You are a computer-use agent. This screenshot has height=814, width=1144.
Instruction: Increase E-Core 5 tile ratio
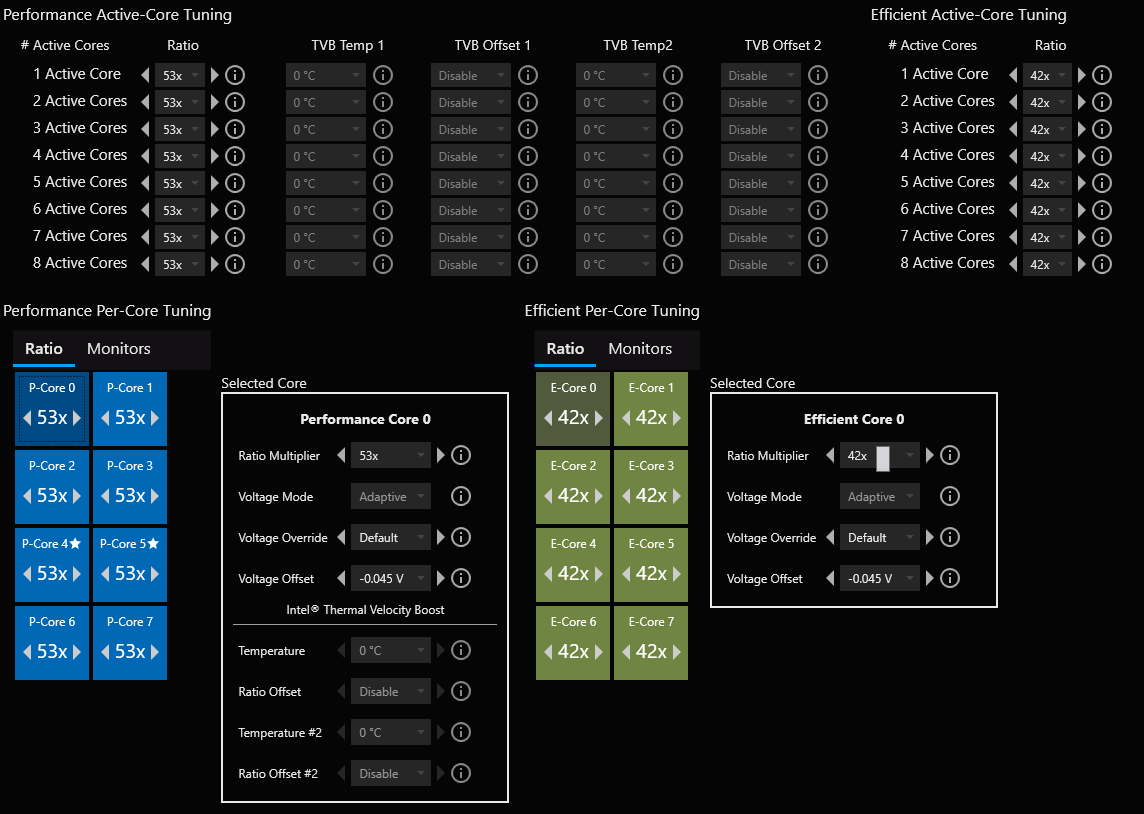pos(676,574)
